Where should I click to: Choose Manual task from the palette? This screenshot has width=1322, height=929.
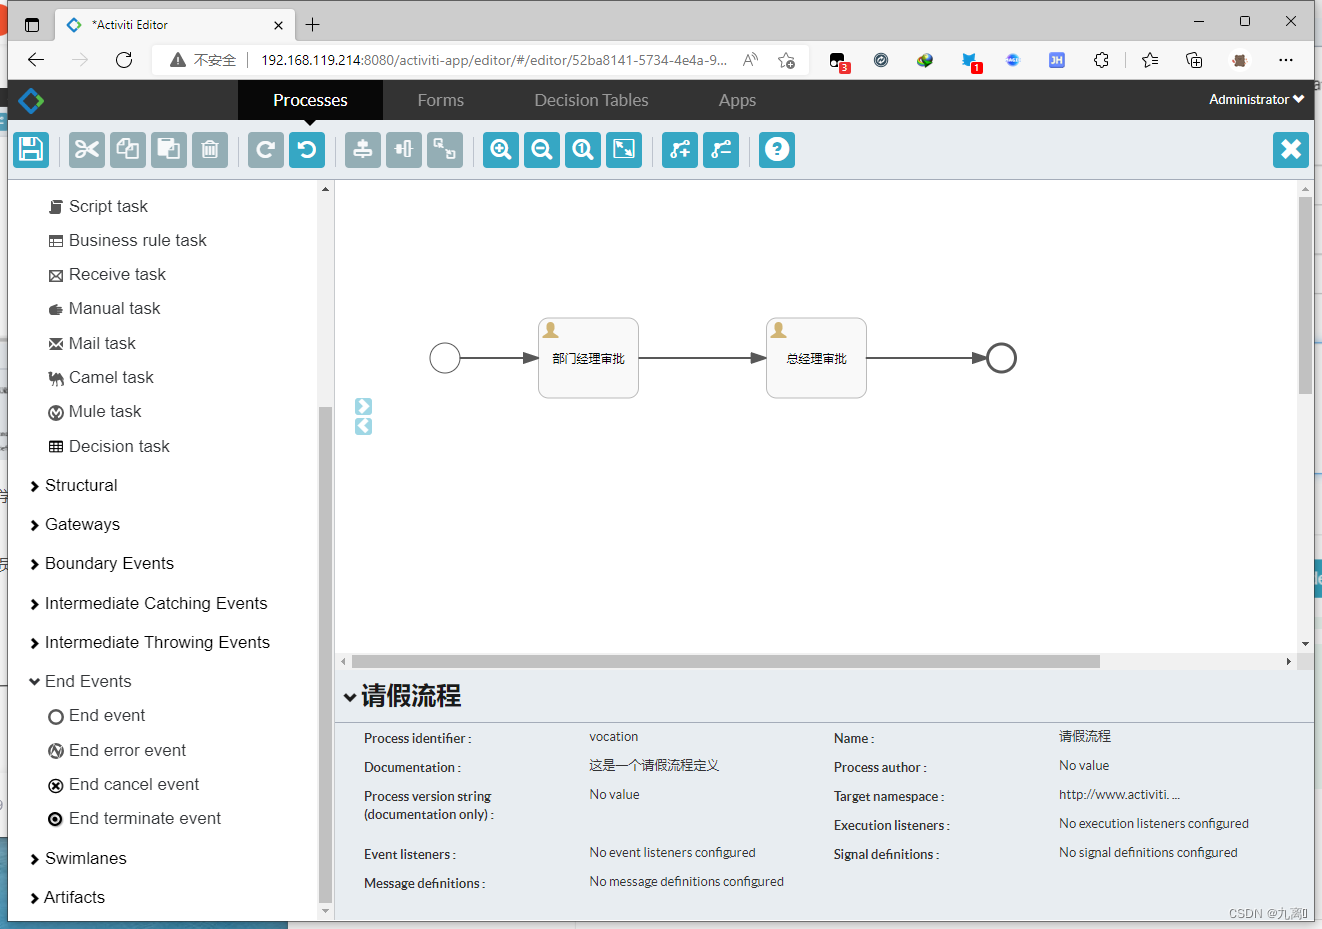tap(104, 309)
